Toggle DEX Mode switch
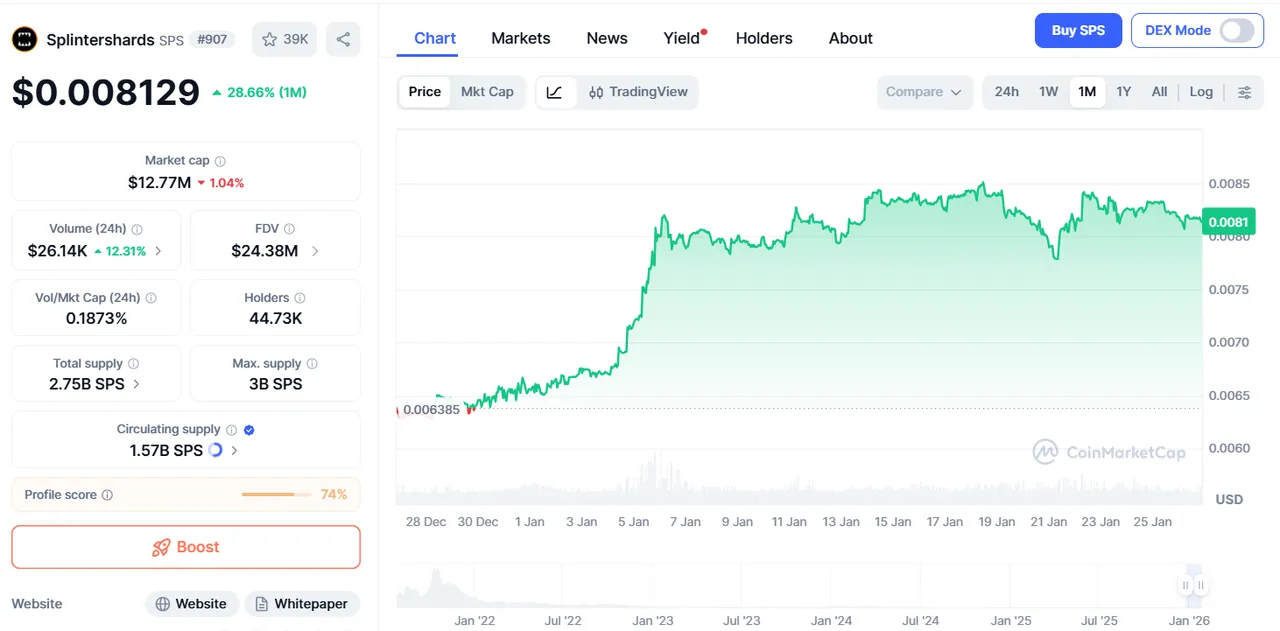This screenshot has height=631, width=1280. [x=1236, y=30]
